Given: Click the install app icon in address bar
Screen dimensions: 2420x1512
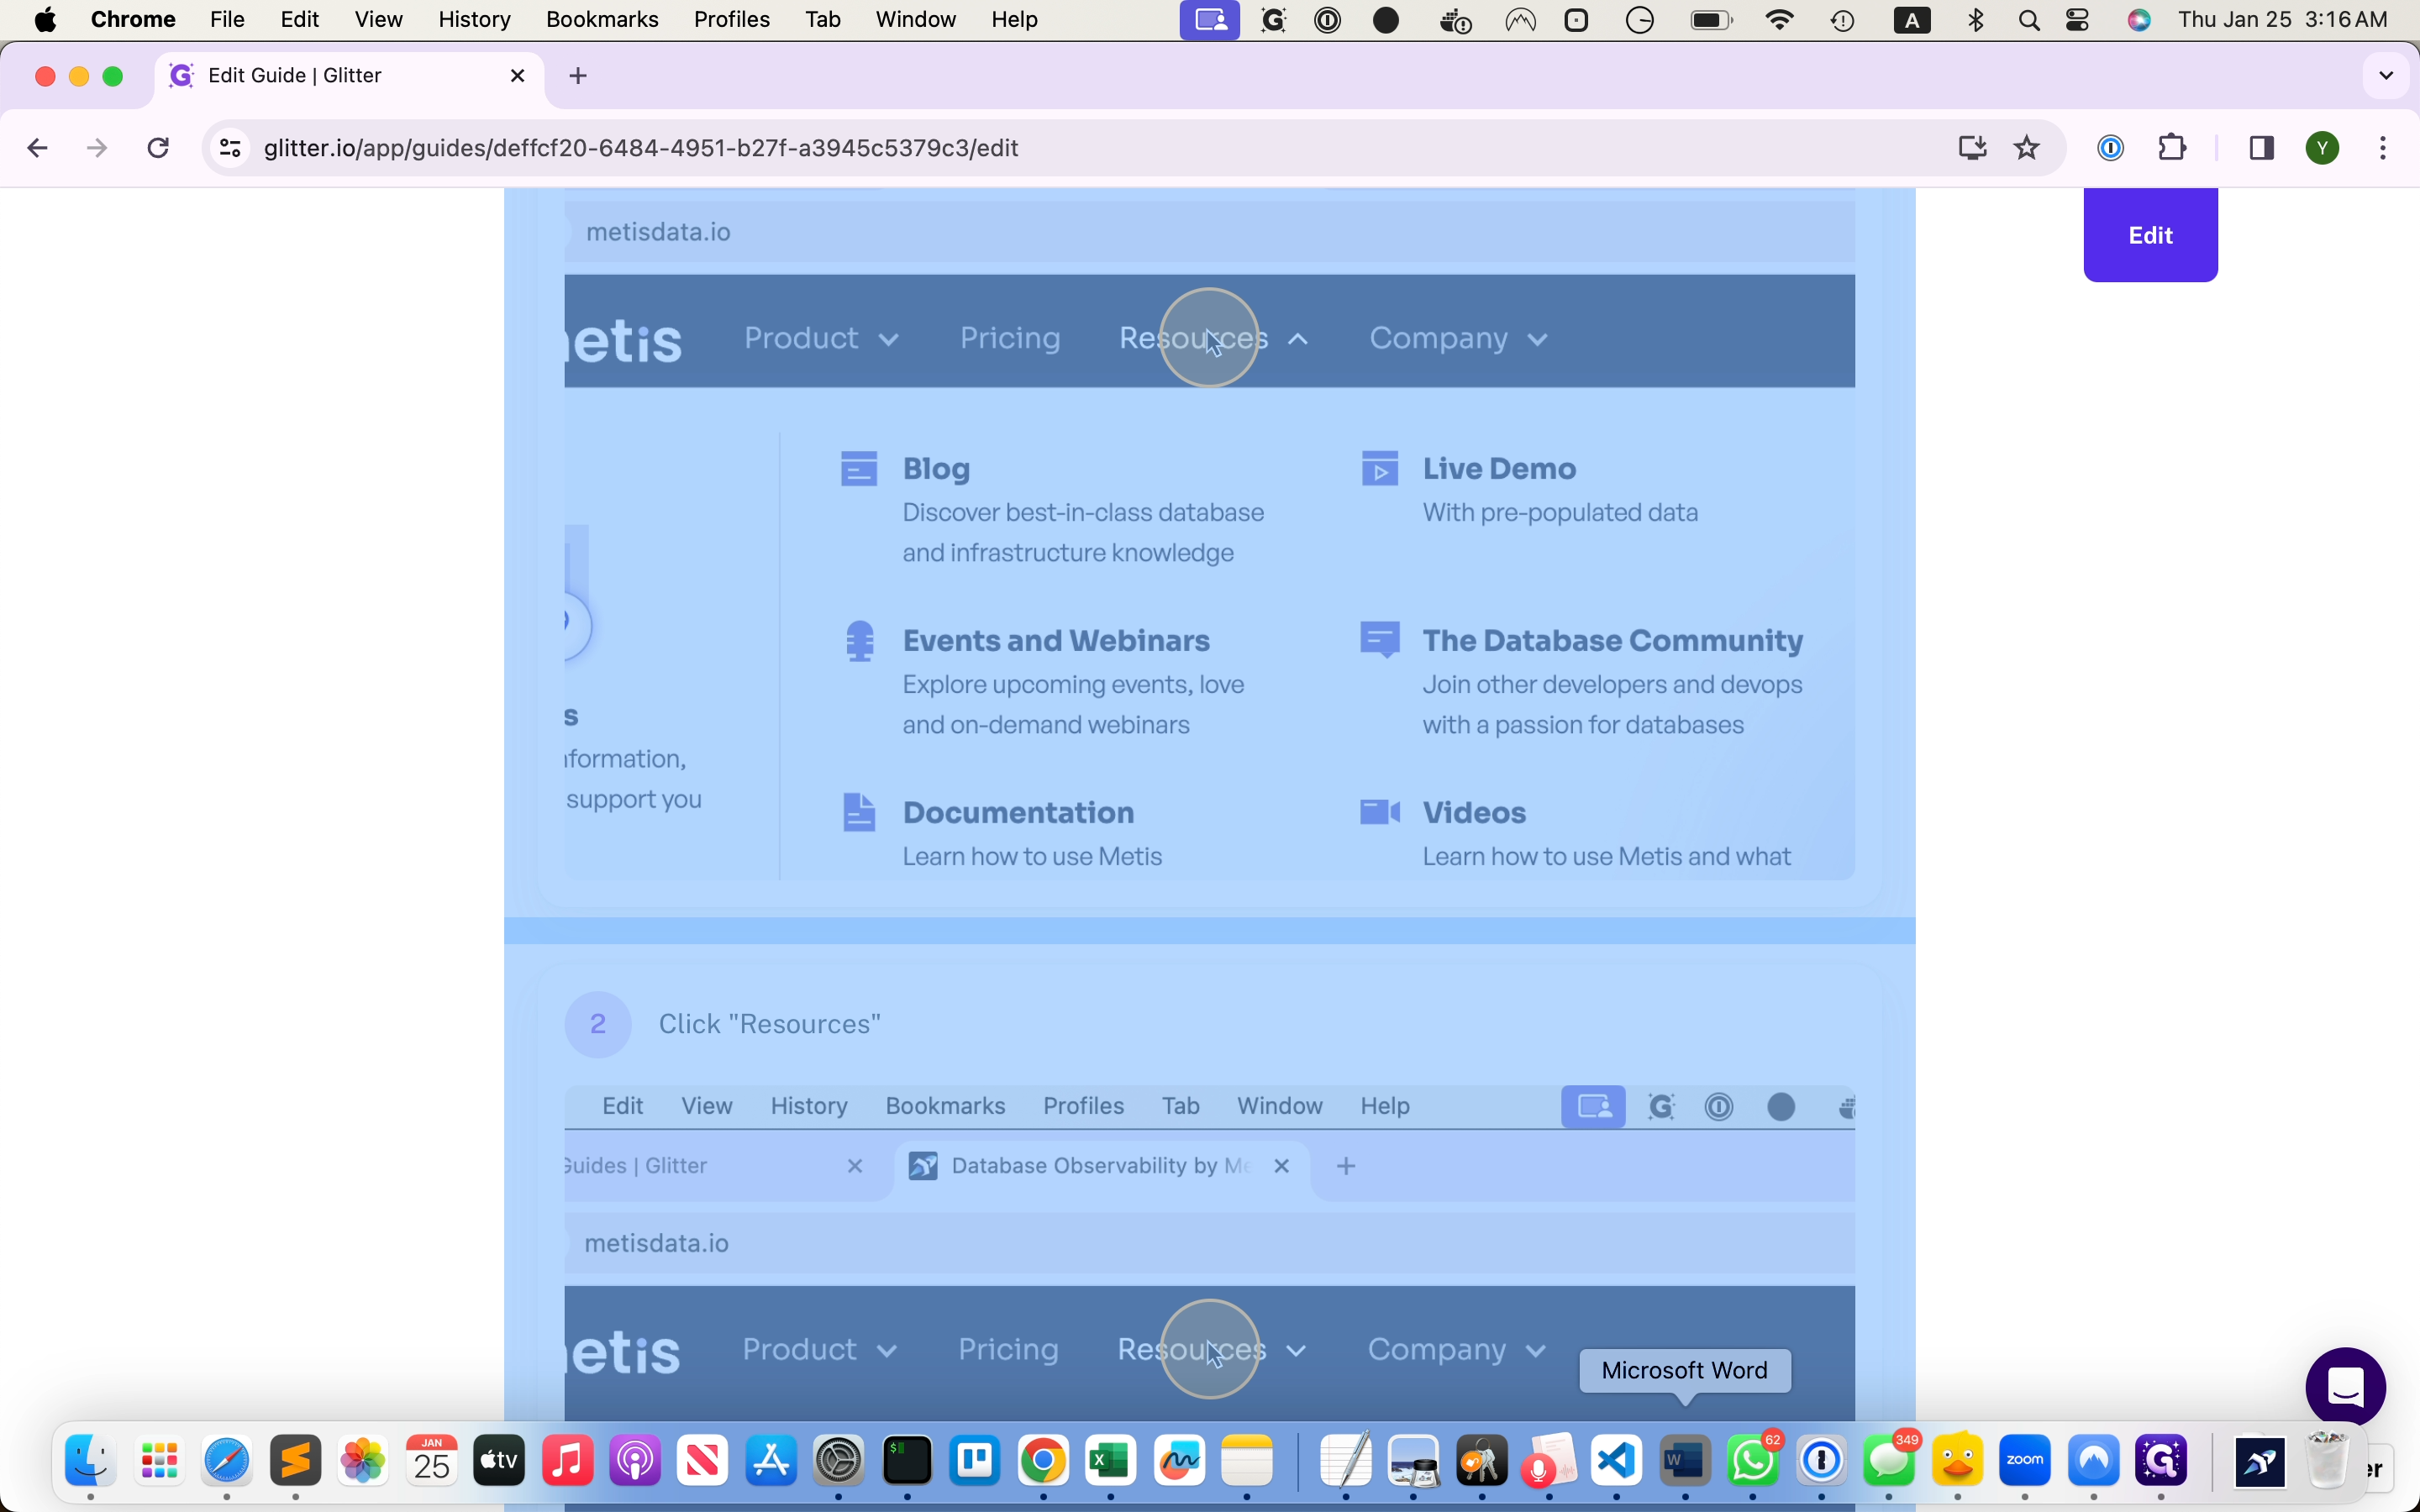Looking at the screenshot, I should click(1972, 149).
